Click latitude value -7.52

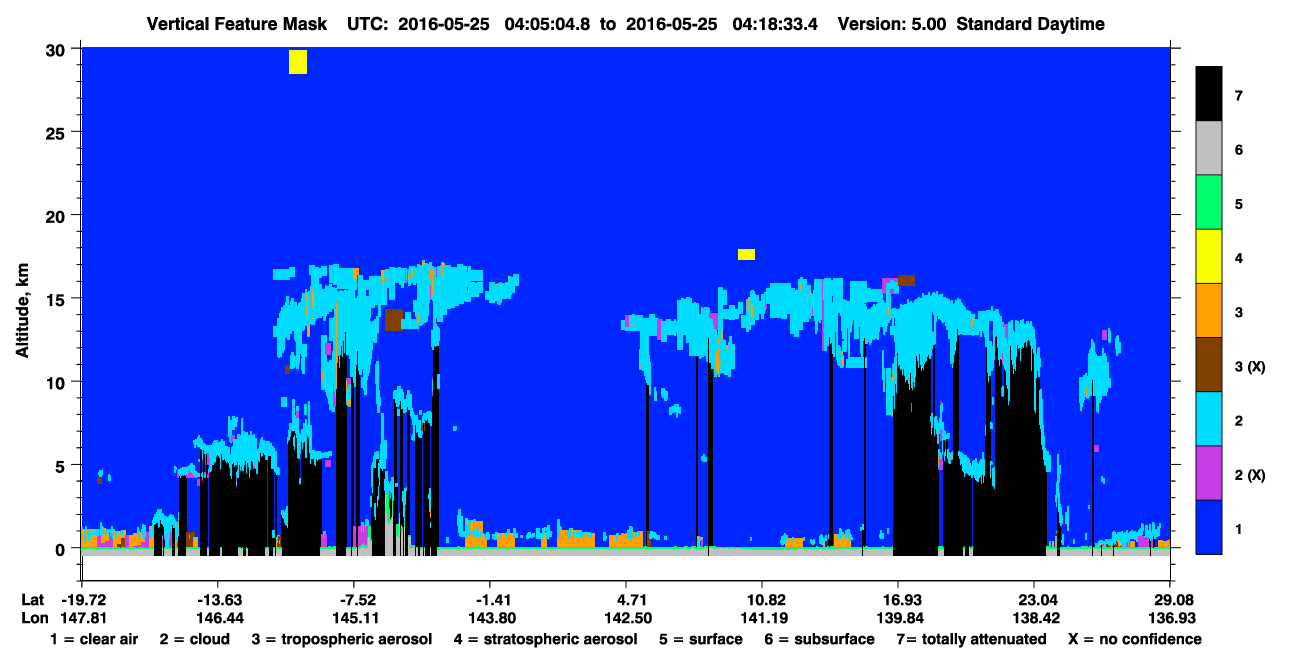click(x=355, y=600)
